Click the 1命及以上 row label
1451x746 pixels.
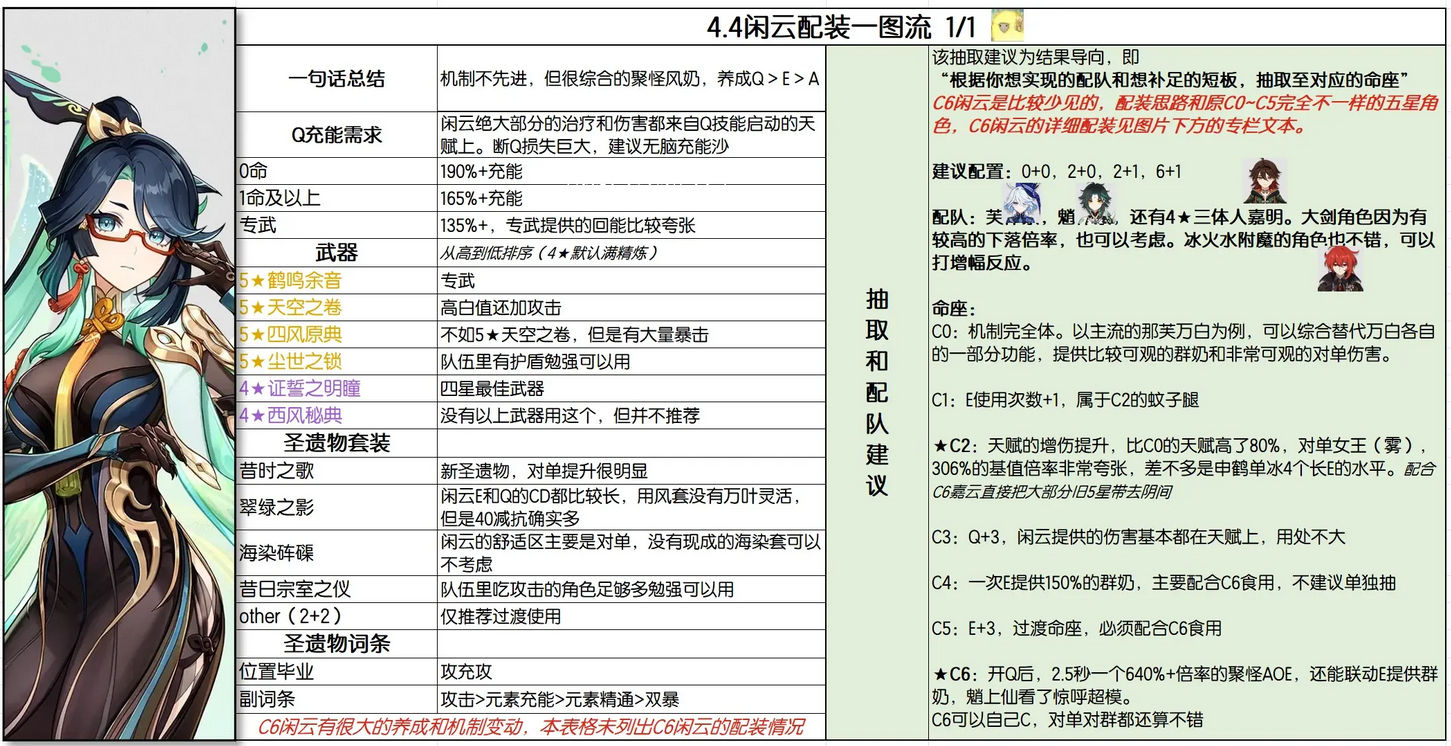click(x=336, y=198)
